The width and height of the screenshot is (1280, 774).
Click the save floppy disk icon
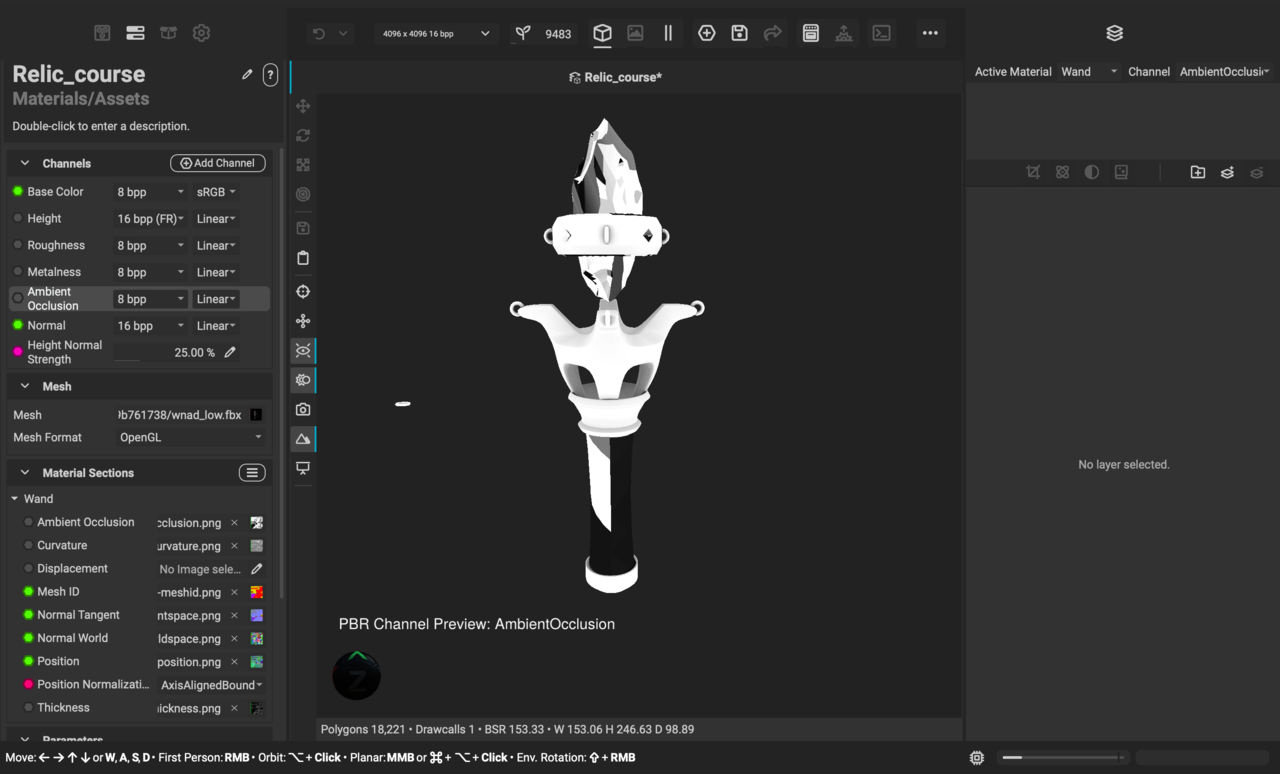[739, 33]
